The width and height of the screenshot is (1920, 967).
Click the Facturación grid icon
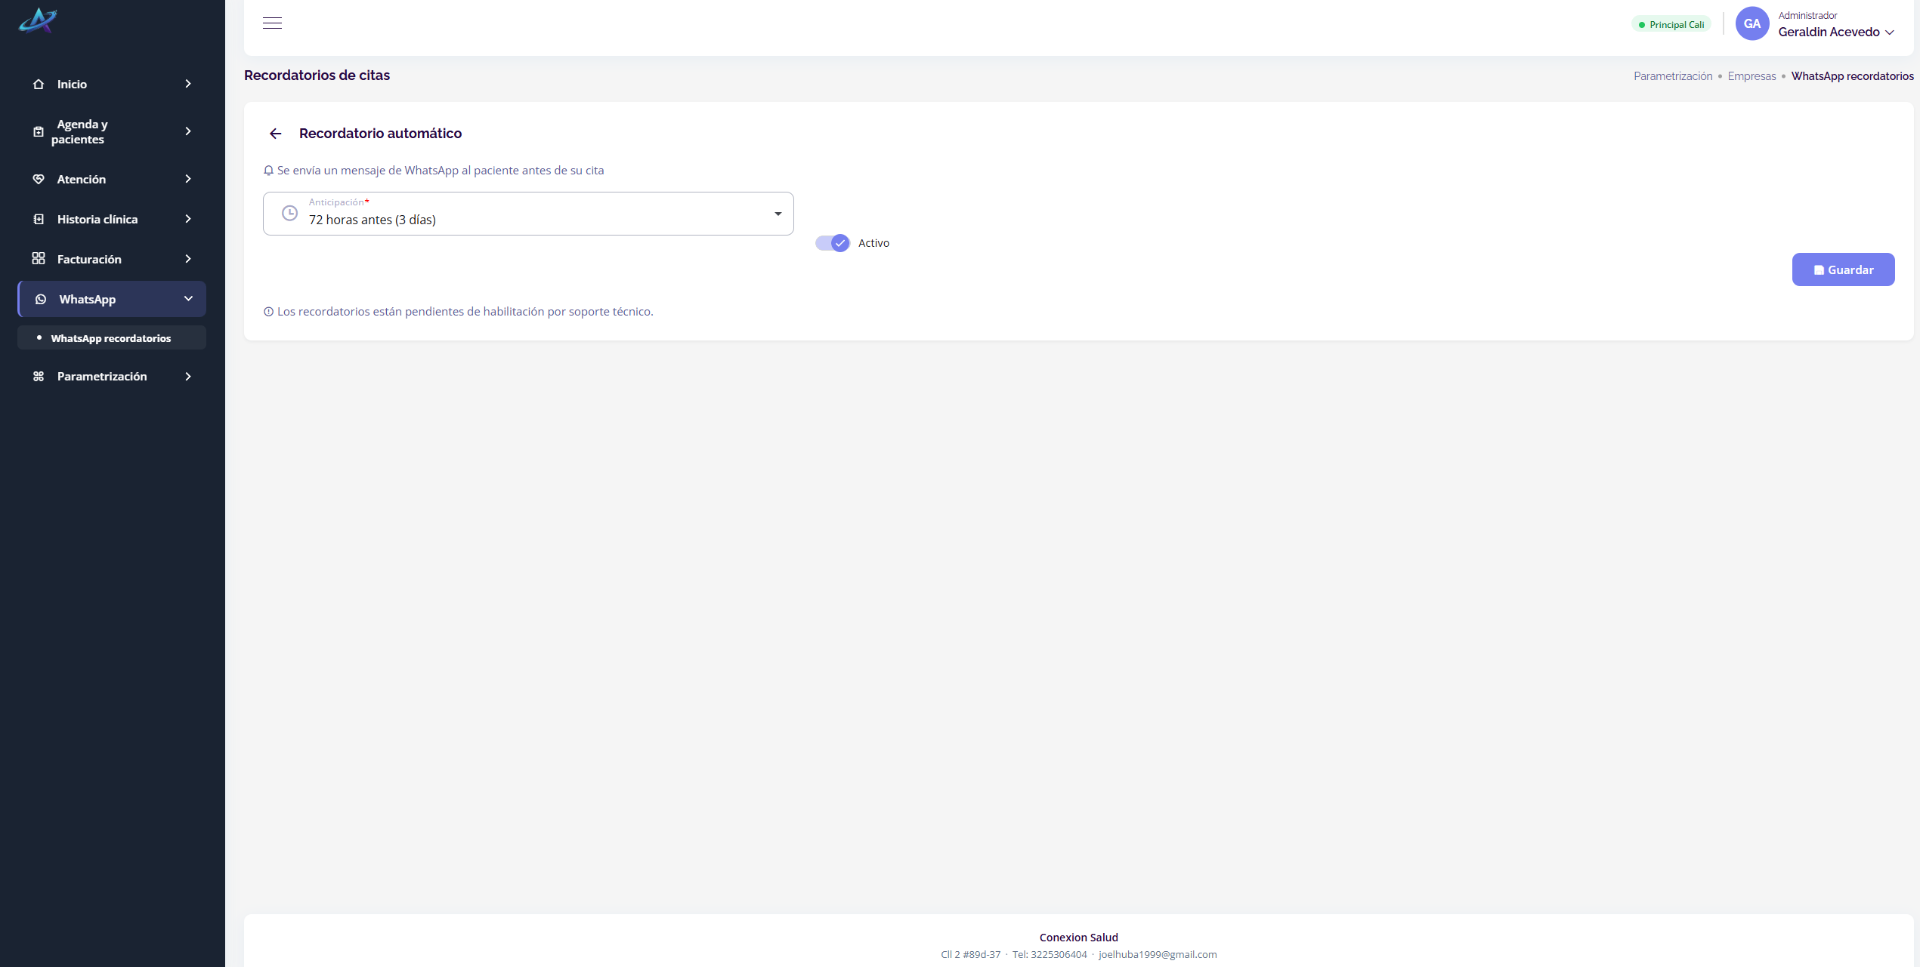pos(39,258)
